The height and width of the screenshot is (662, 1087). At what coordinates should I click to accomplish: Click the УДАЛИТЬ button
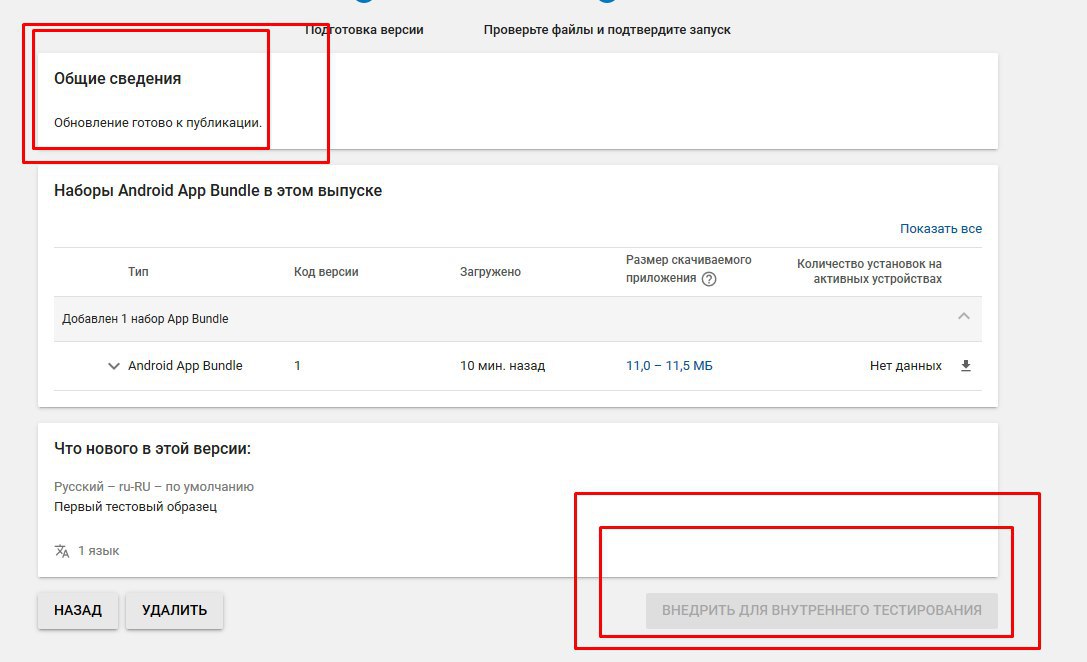pos(175,610)
